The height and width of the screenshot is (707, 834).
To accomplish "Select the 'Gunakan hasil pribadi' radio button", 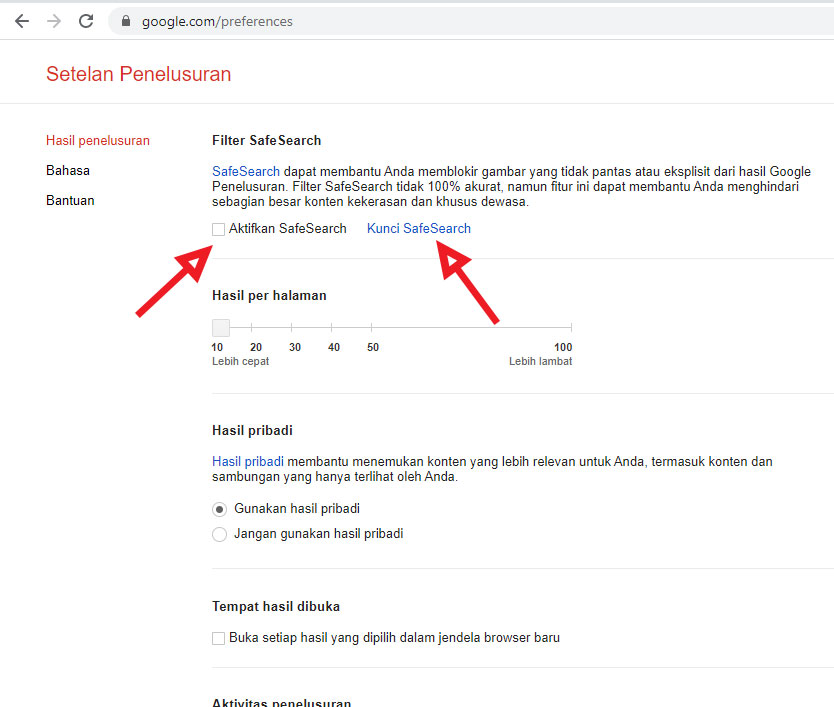I will pos(219,510).
